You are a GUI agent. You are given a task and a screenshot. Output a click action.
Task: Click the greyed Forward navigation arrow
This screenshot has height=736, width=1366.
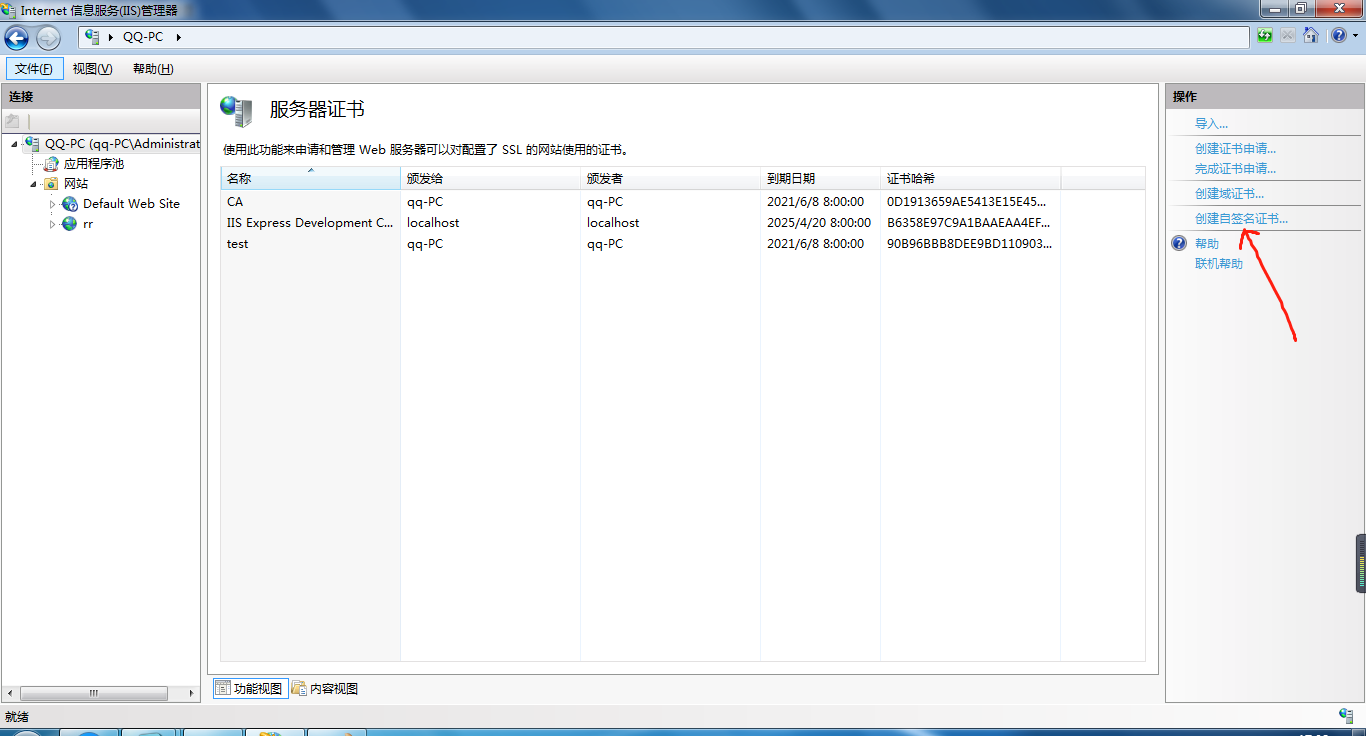point(48,38)
